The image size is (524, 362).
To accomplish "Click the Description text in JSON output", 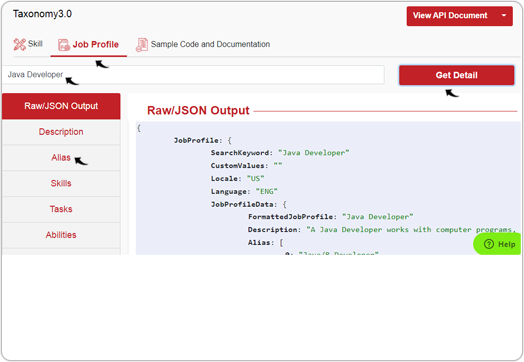I will (x=411, y=230).
